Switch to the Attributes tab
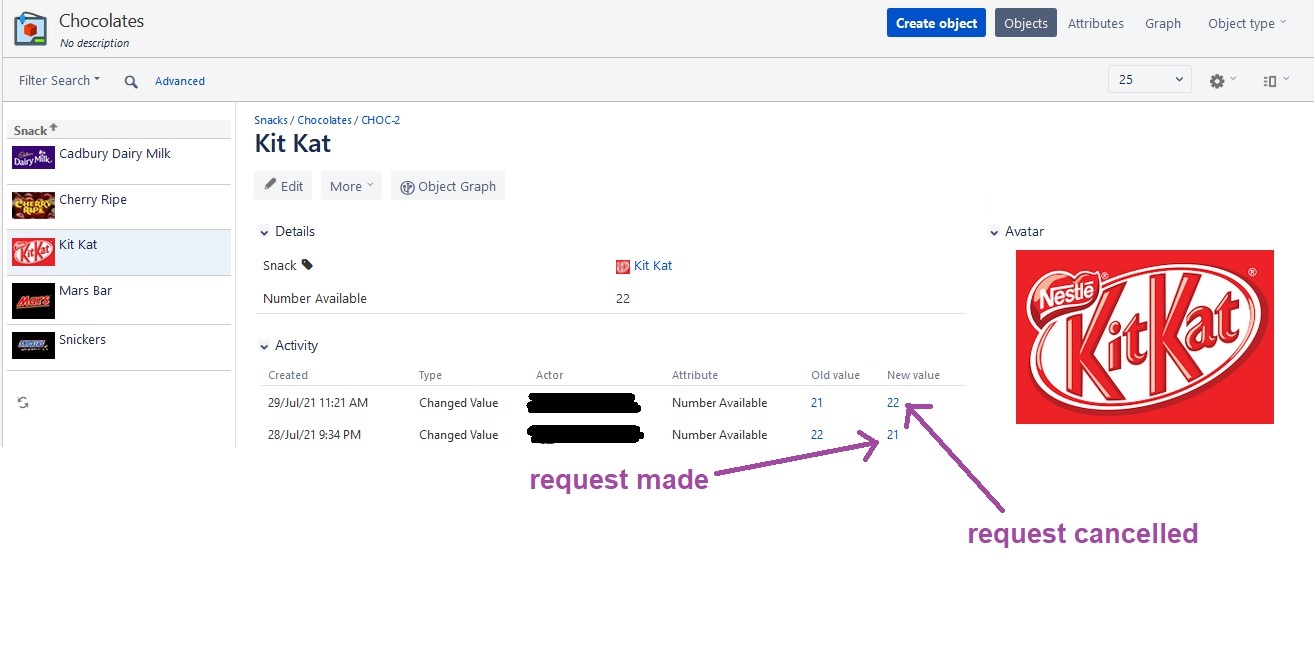Screen dimensions: 1315x662 click(1095, 22)
